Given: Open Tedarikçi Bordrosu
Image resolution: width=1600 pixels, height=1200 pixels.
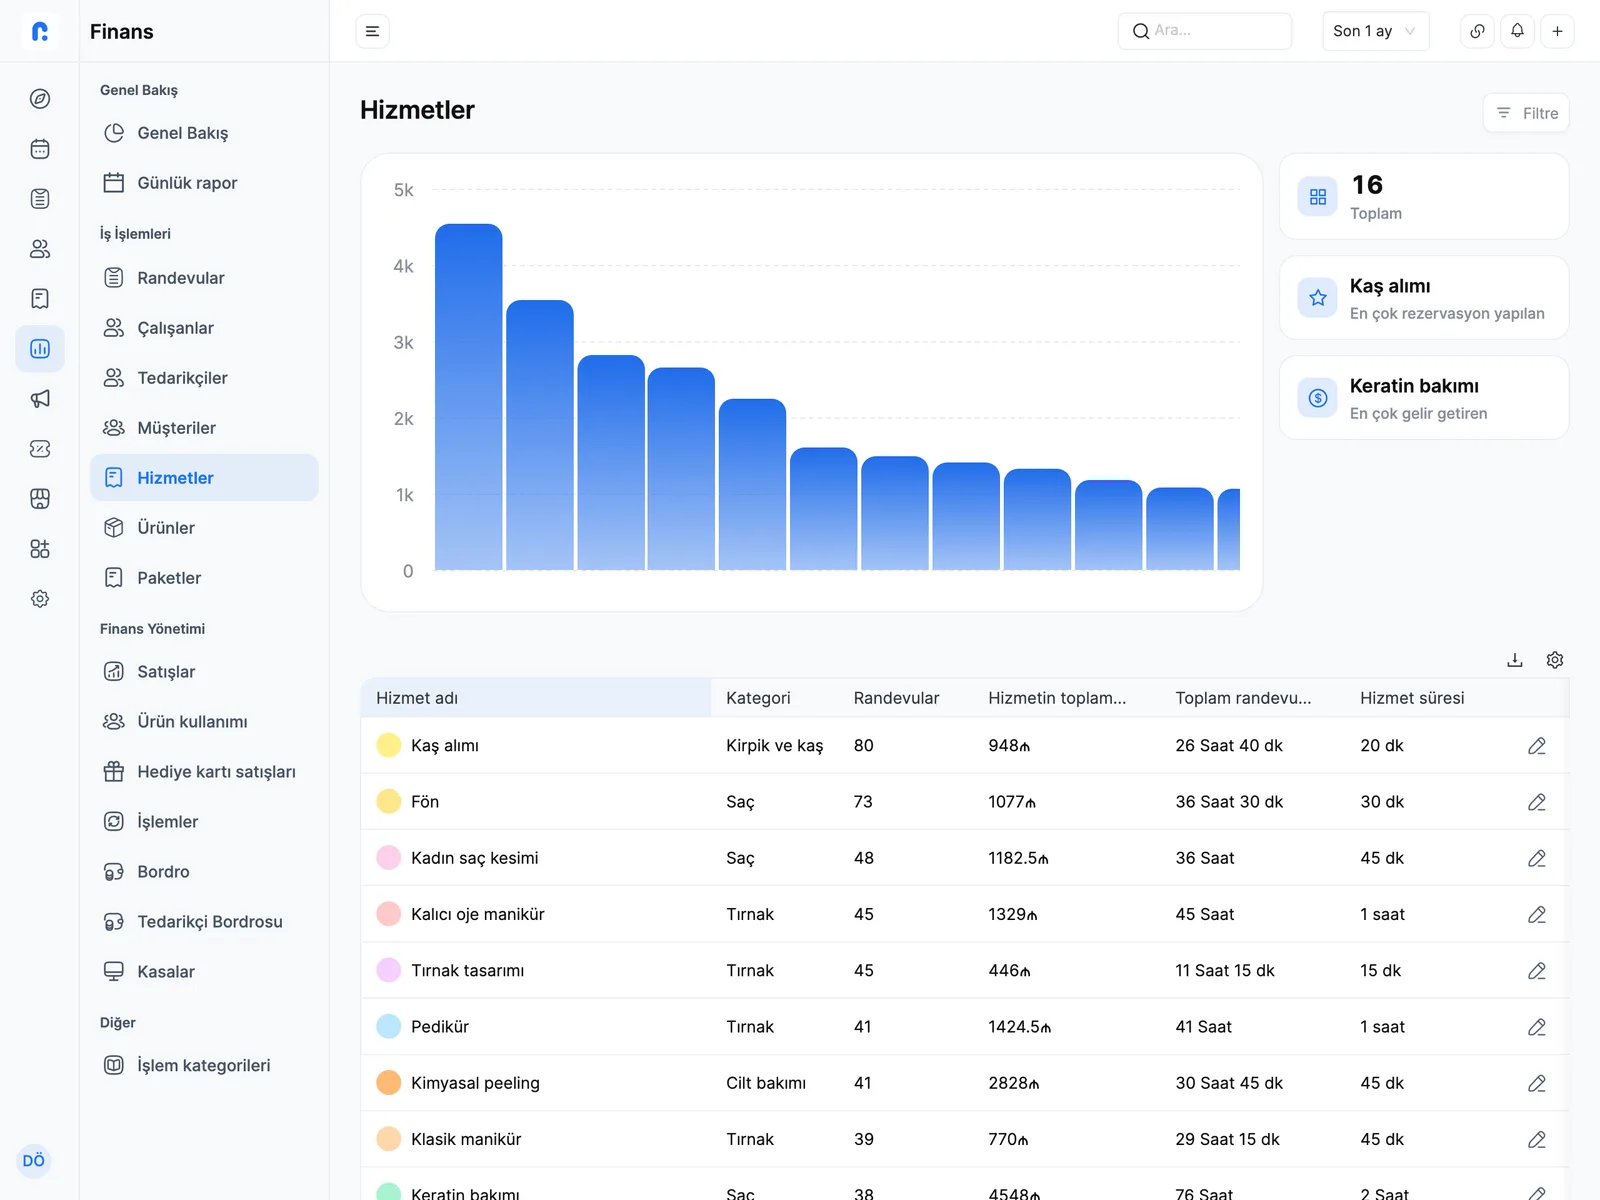Looking at the screenshot, I should 204,922.
